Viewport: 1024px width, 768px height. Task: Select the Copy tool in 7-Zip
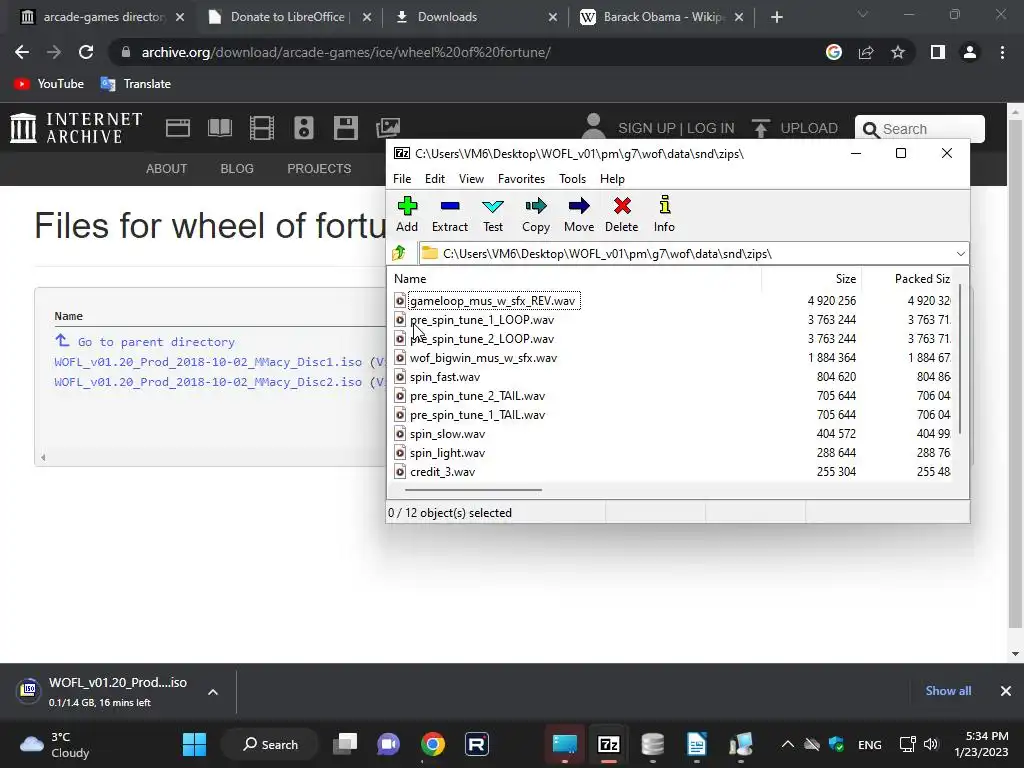click(x=536, y=214)
